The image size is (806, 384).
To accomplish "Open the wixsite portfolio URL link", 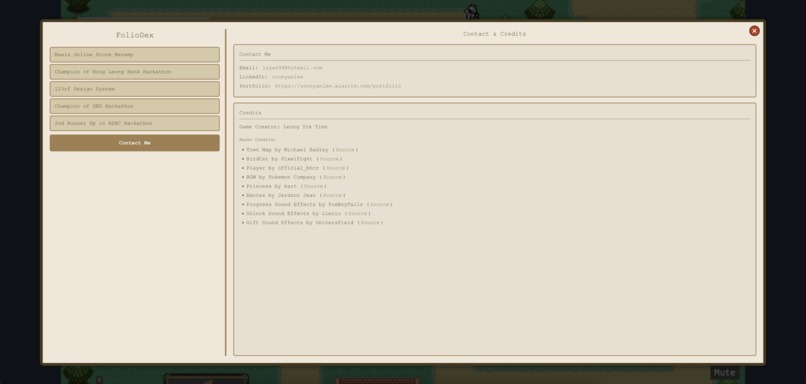I will coord(338,86).
